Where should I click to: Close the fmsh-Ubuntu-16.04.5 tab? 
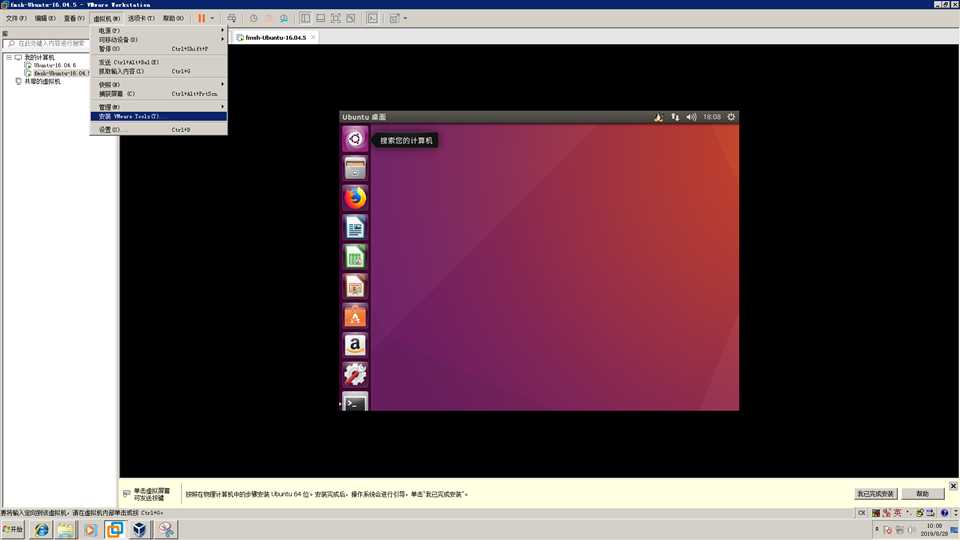click(313, 37)
